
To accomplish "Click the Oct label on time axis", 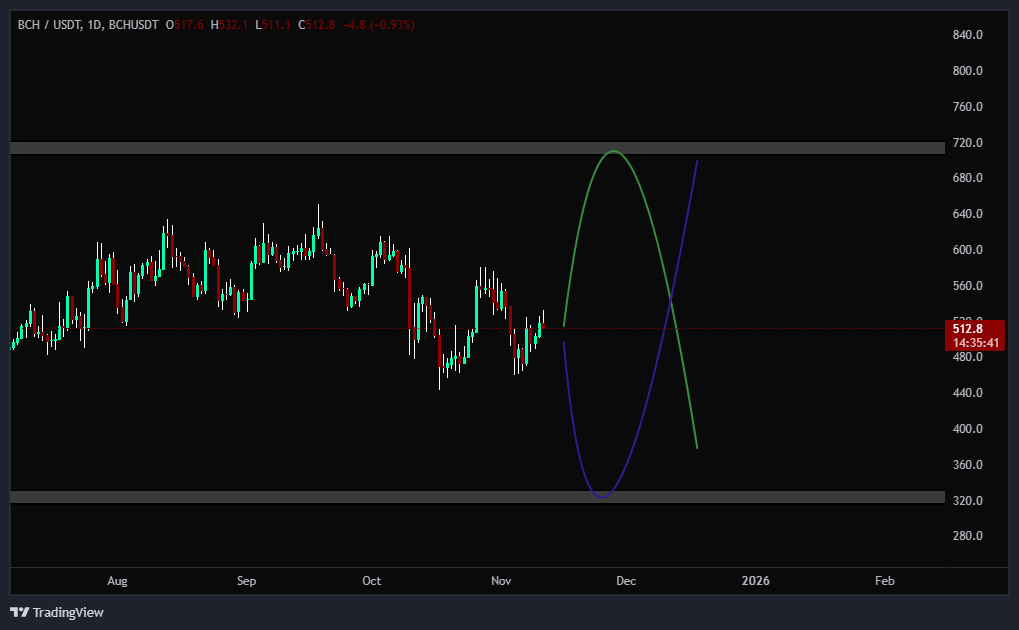I will [x=372, y=581].
